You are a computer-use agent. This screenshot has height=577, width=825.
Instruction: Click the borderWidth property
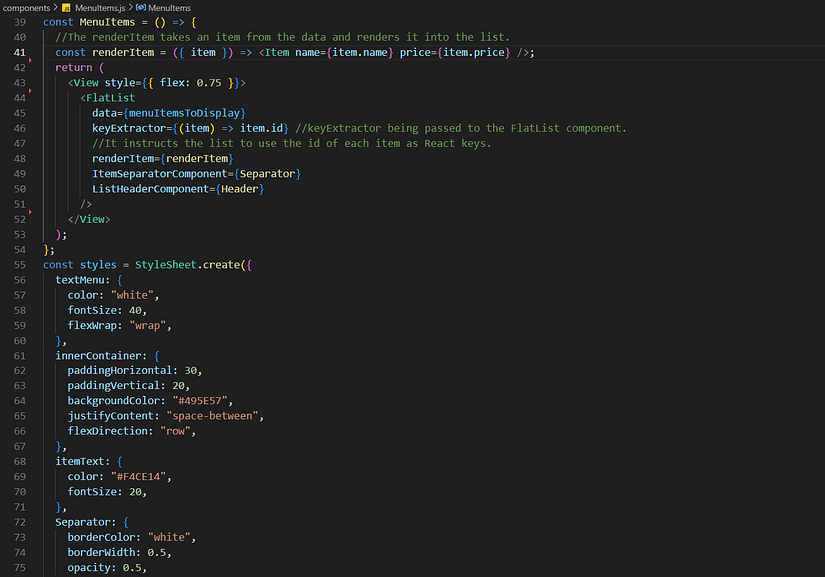[x=104, y=552]
